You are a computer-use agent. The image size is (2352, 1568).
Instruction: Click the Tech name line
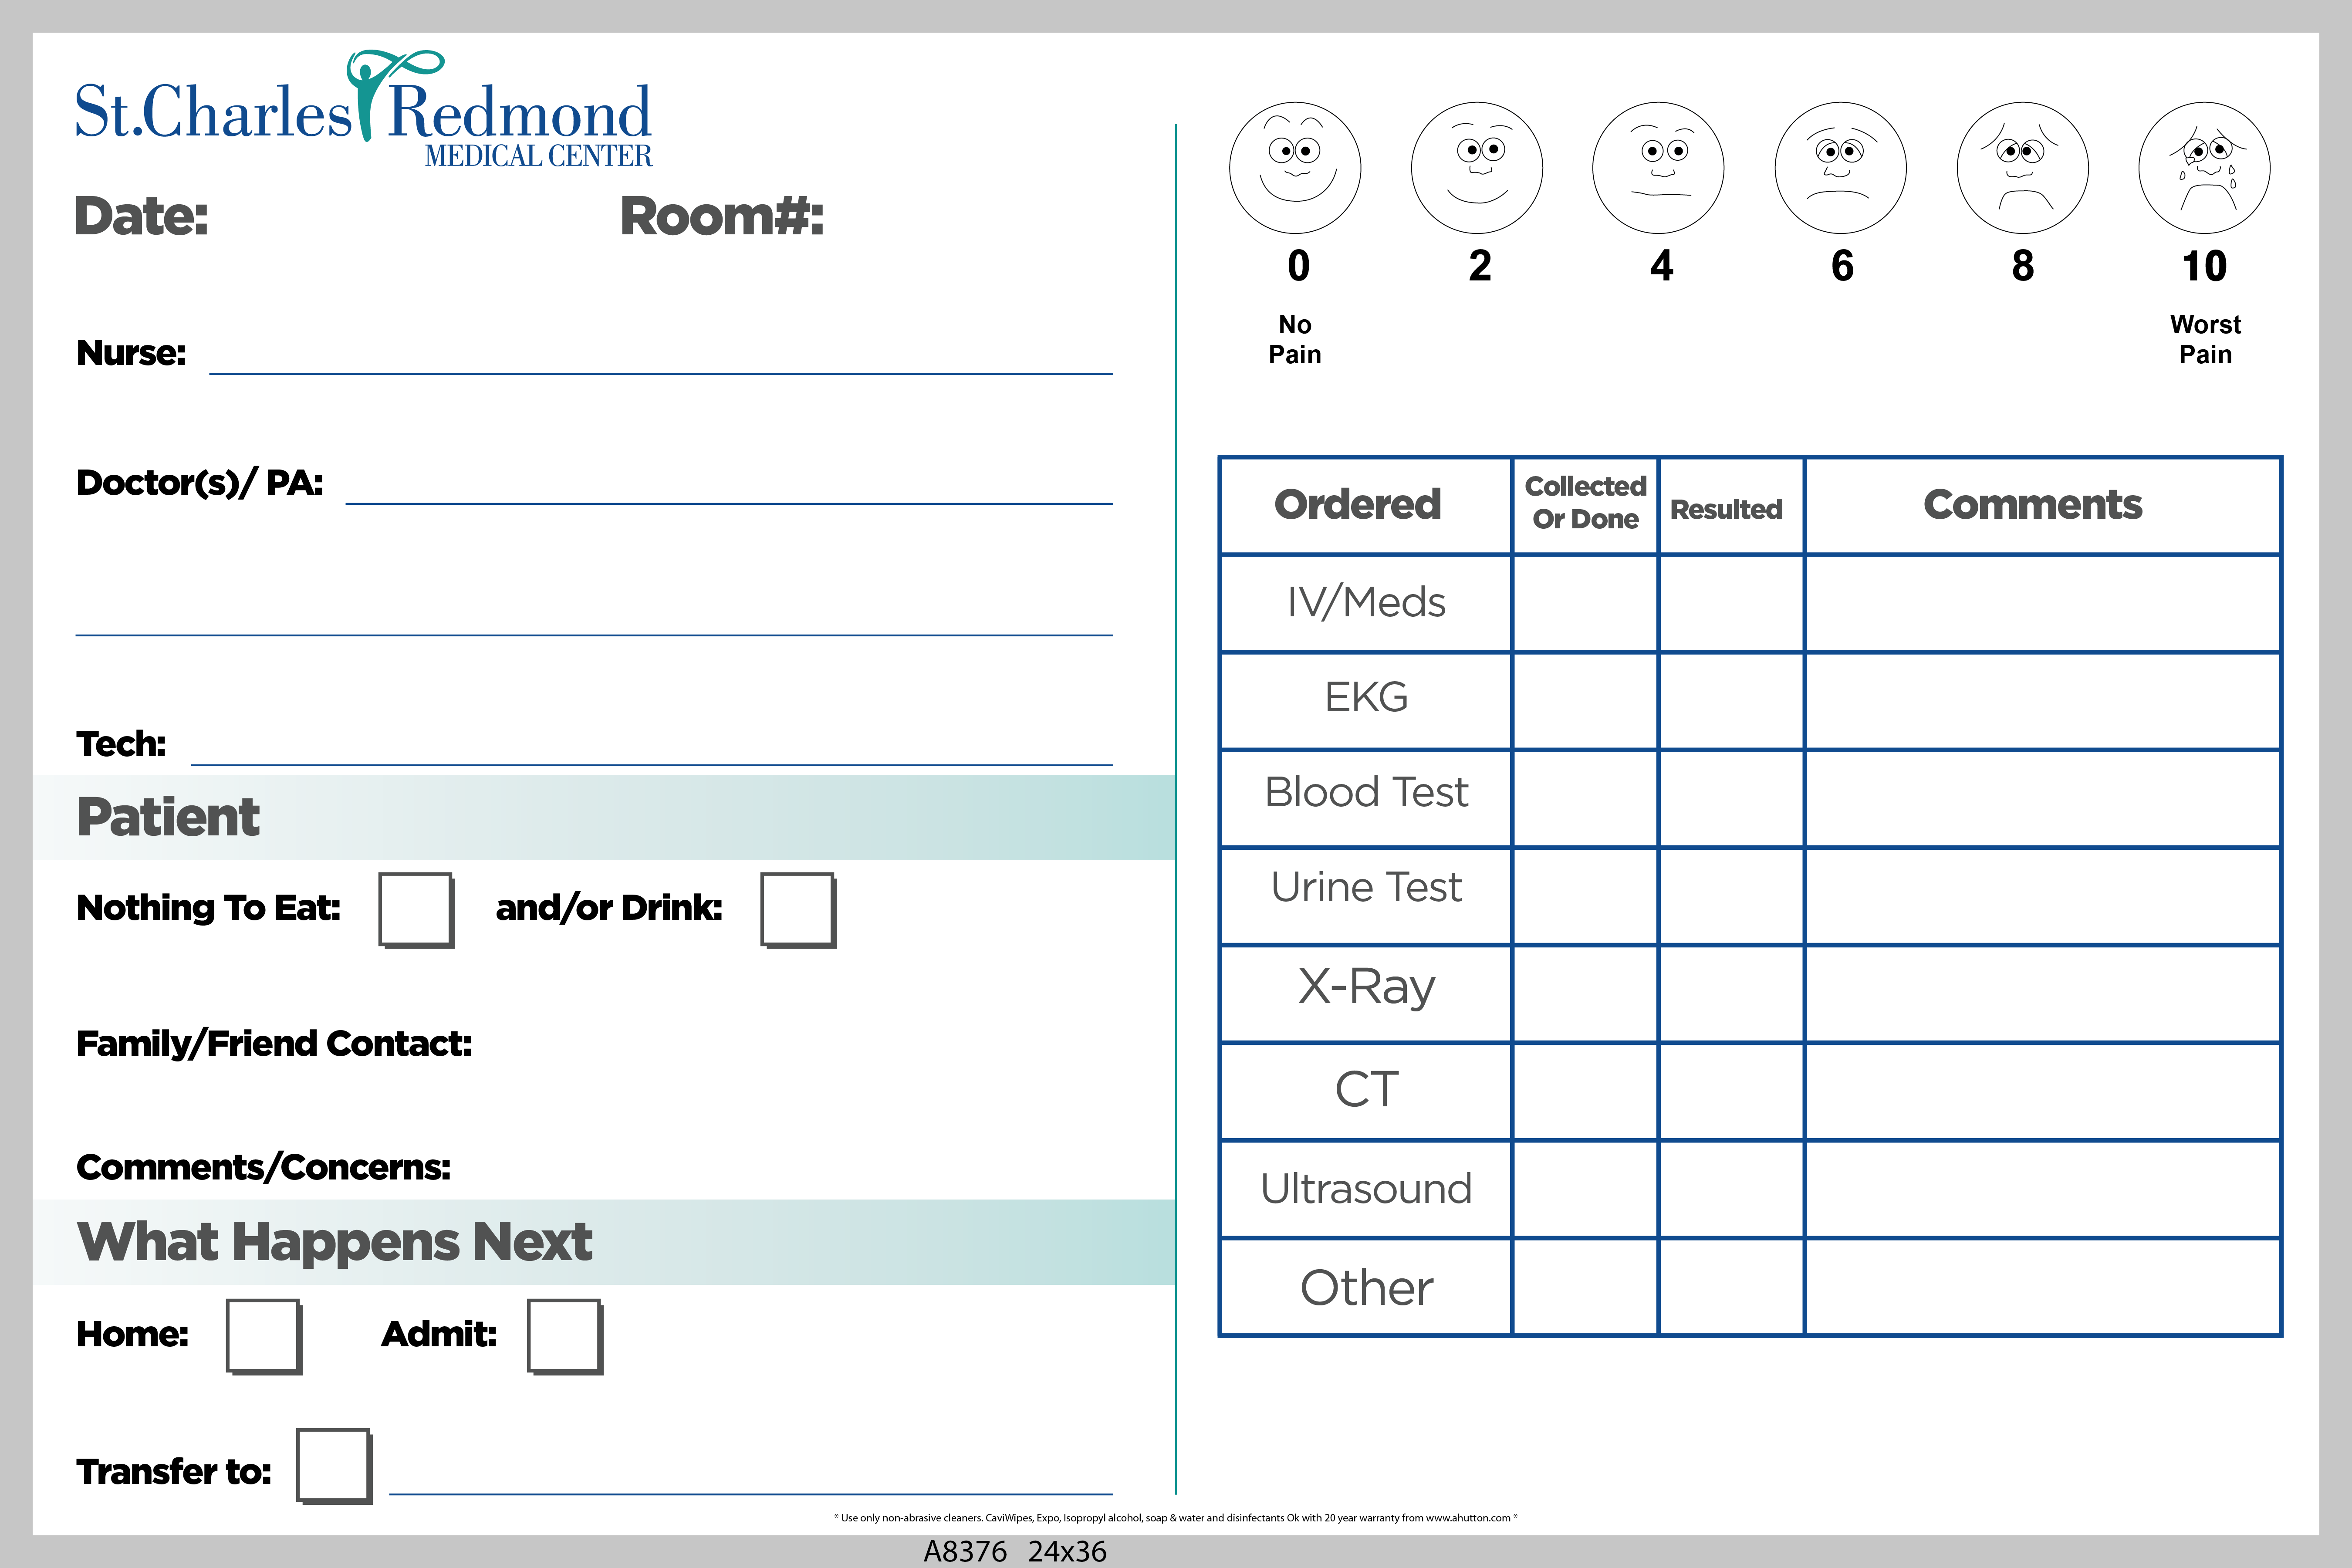click(652, 764)
